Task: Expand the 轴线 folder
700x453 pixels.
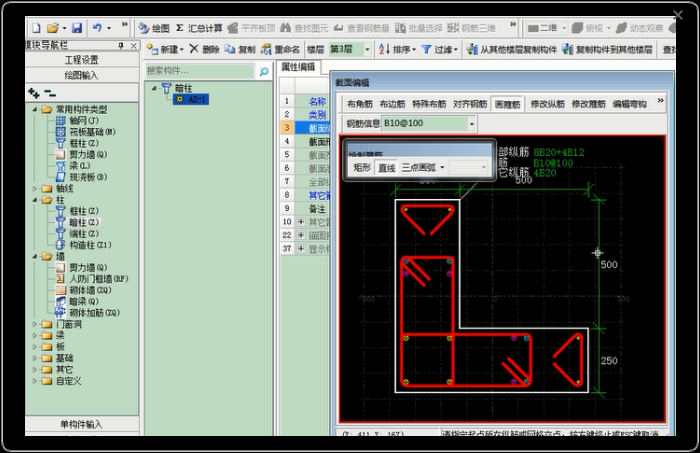Action: (x=35, y=188)
